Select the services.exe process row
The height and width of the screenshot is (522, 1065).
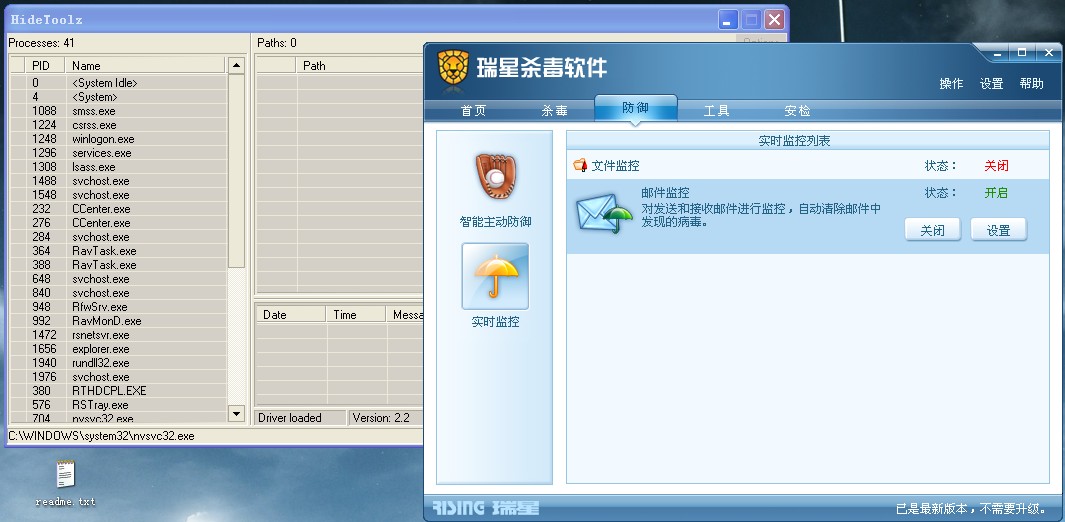click(118, 153)
